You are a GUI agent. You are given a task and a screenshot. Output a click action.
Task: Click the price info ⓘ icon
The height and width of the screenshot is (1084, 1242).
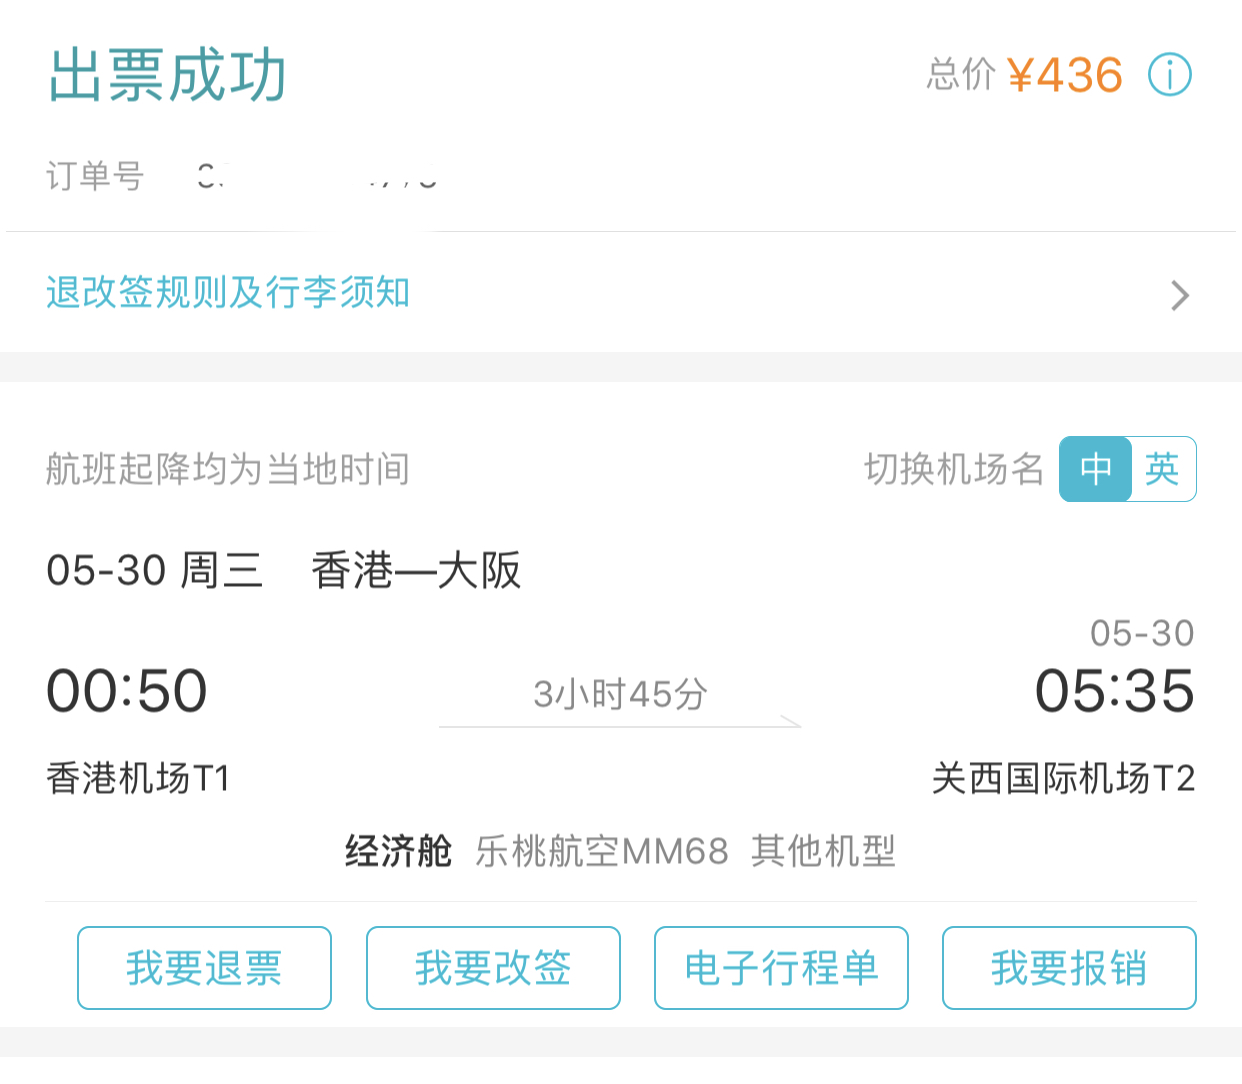point(1169,74)
